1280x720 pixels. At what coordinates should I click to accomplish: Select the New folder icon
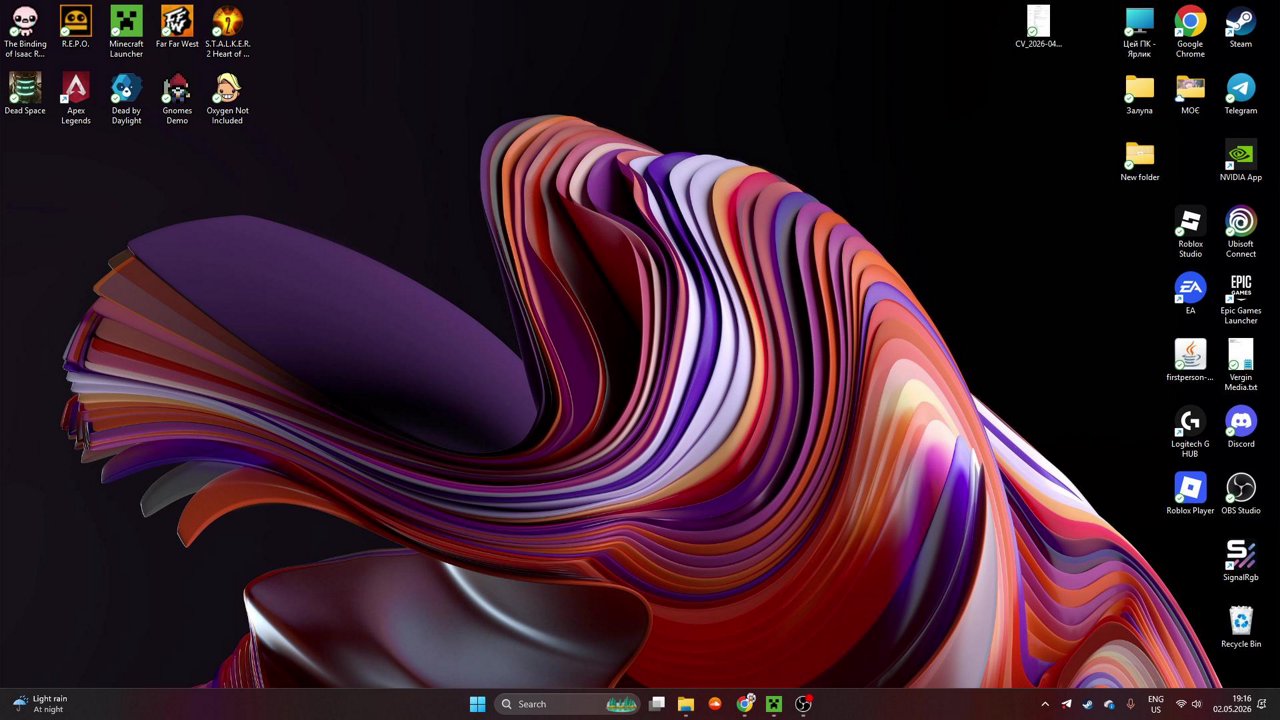[1139, 161]
